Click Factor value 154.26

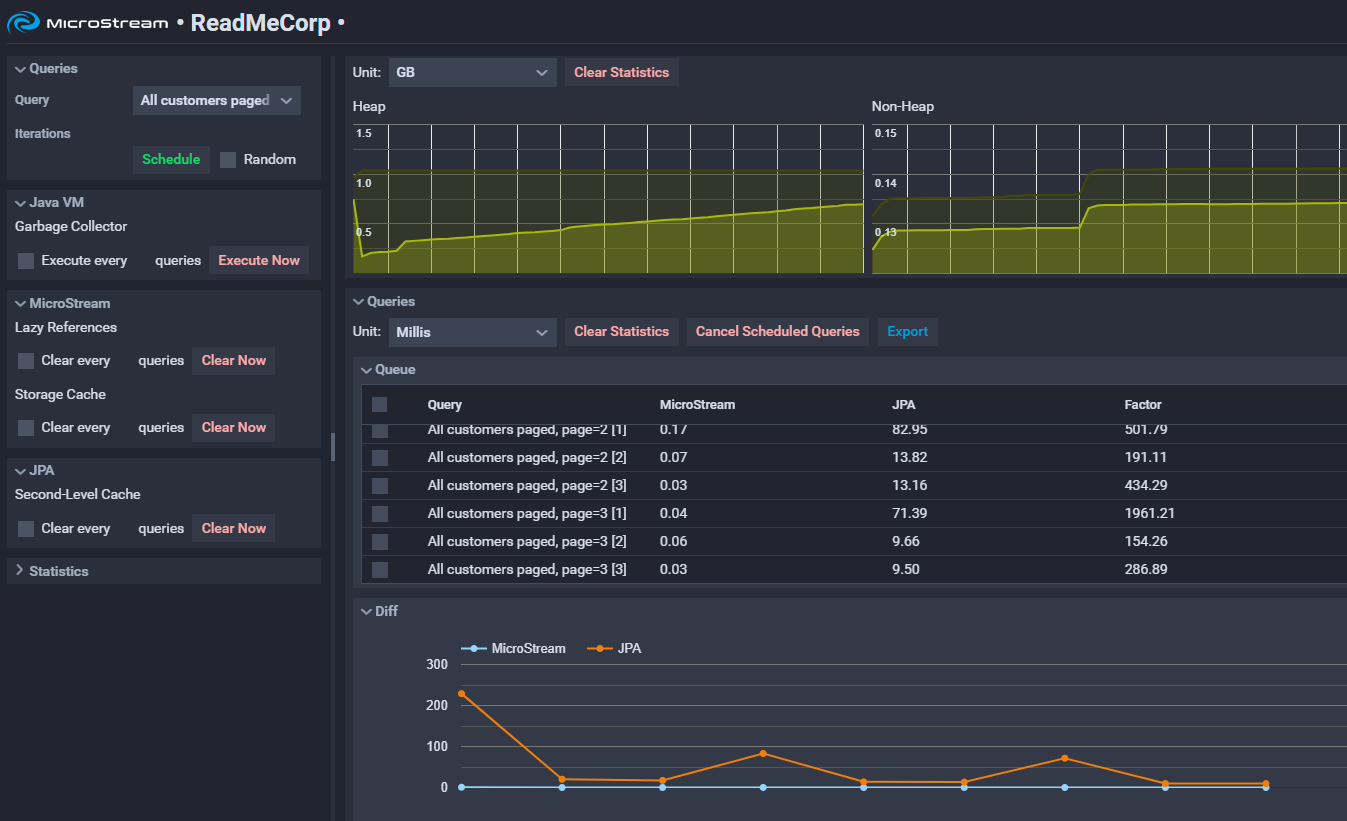tap(1146, 542)
